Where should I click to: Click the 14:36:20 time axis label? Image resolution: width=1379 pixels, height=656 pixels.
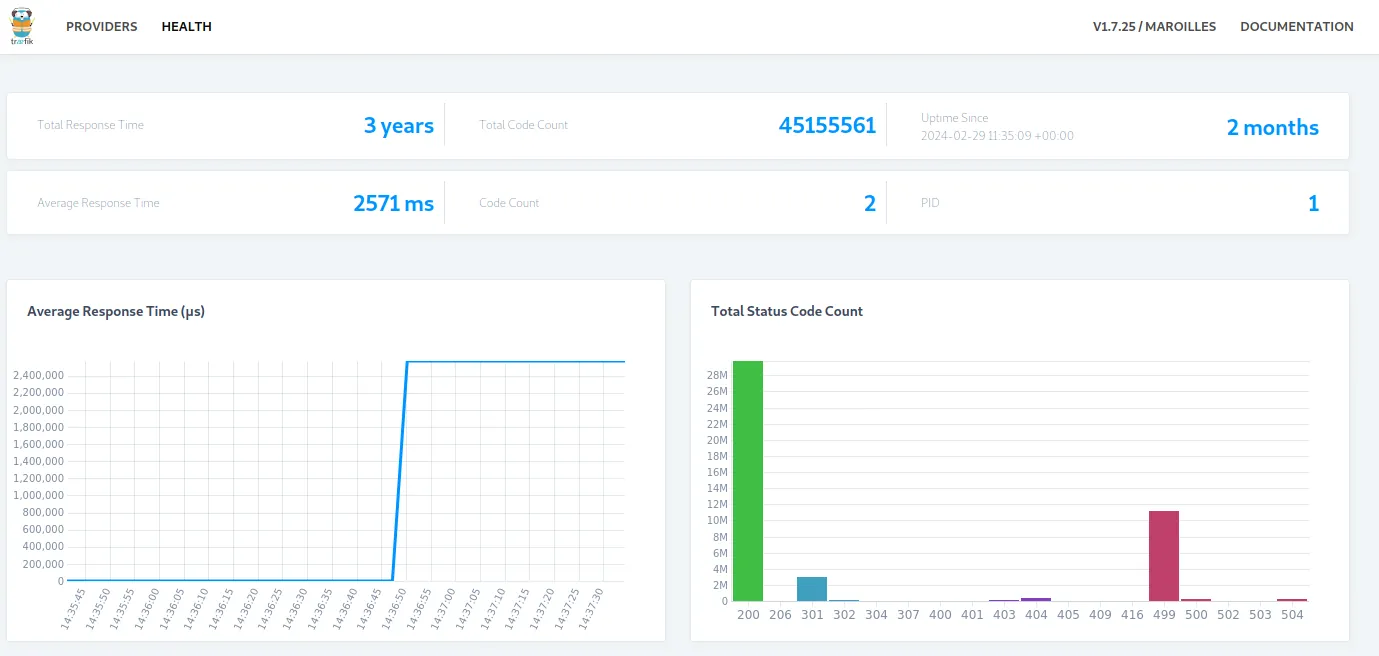[x=246, y=610]
